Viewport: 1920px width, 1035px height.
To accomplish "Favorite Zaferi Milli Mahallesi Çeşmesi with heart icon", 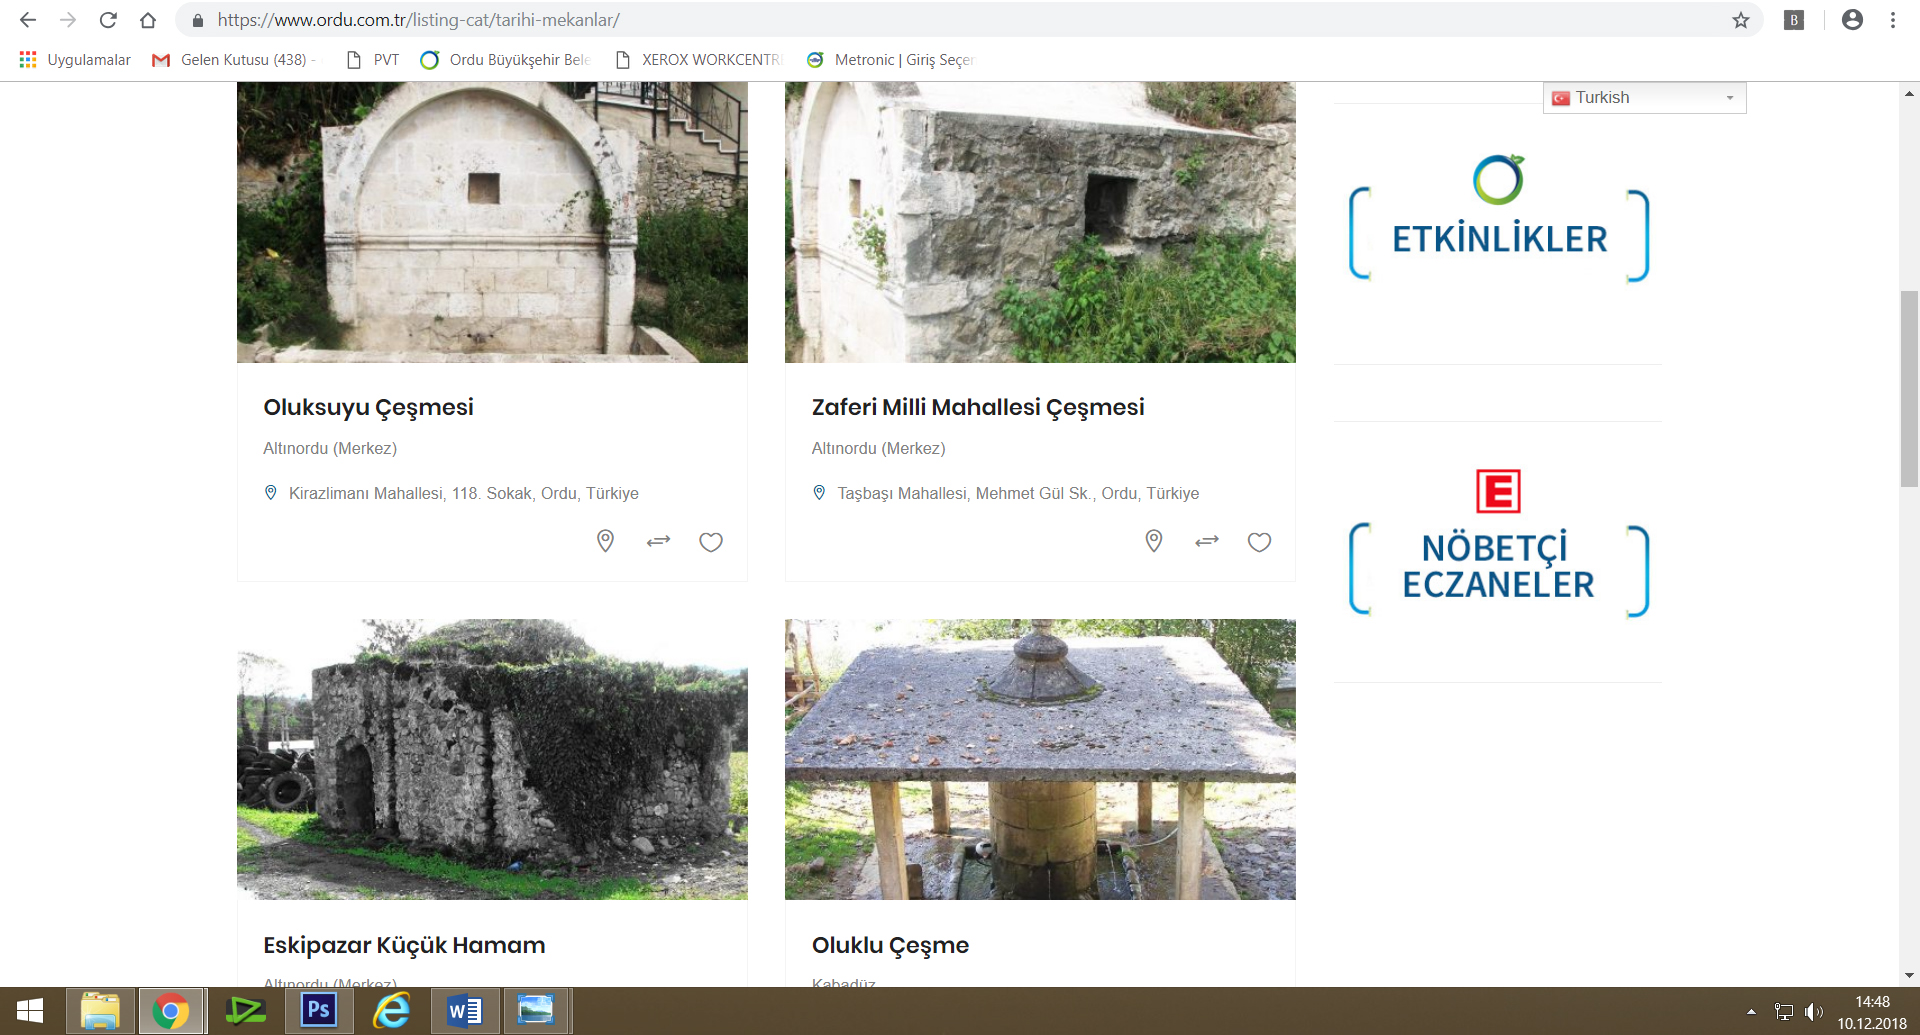I will click(x=1259, y=542).
